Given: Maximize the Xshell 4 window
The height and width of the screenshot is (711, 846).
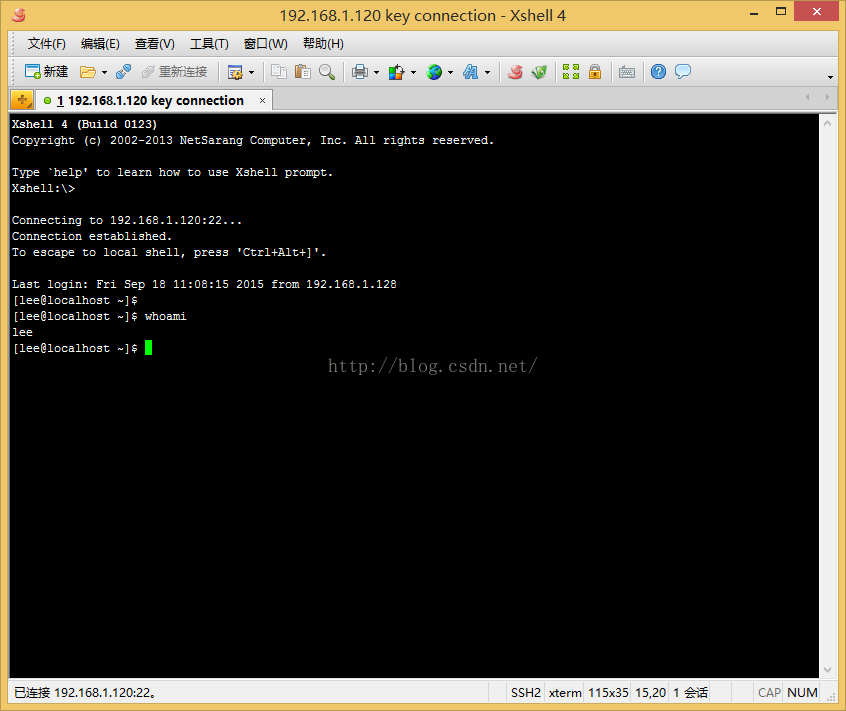Looking at the screenshot, I should point(781,12).
